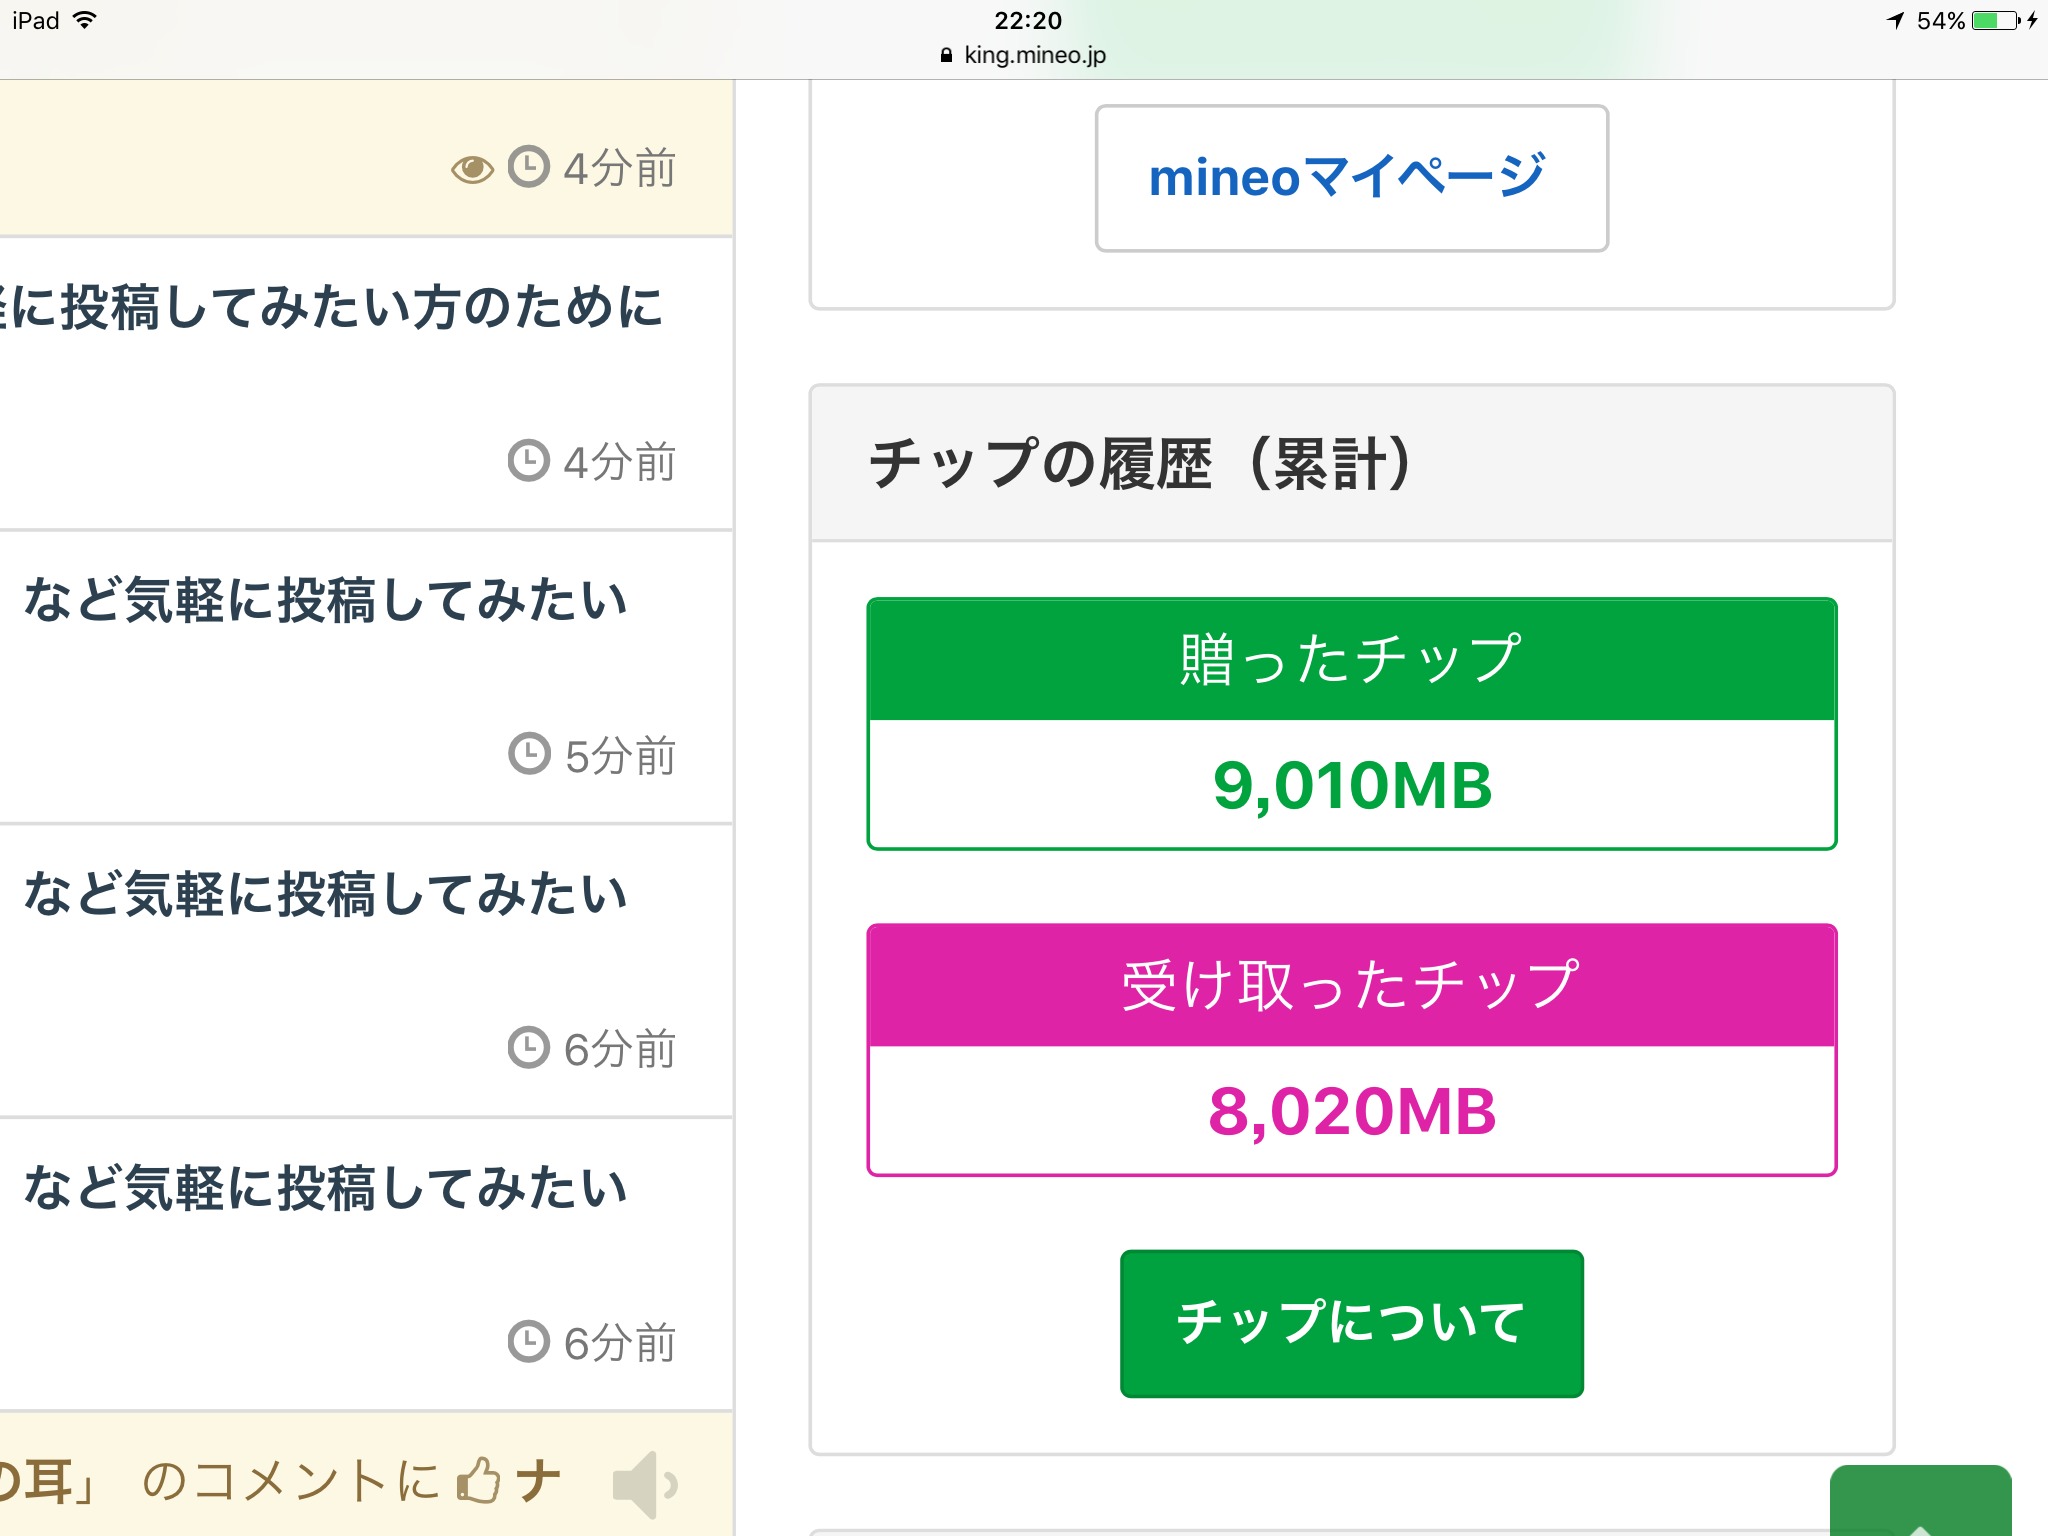
Task: Click the thumbs-up icon in bottom notification
Action: coord(479,1480)
